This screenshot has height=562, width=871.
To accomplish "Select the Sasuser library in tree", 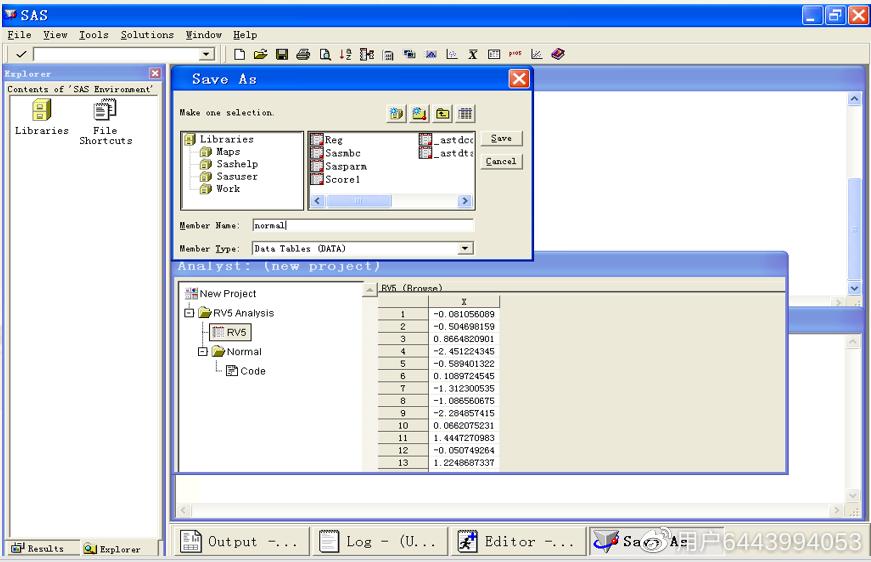I will pos(236,176).
